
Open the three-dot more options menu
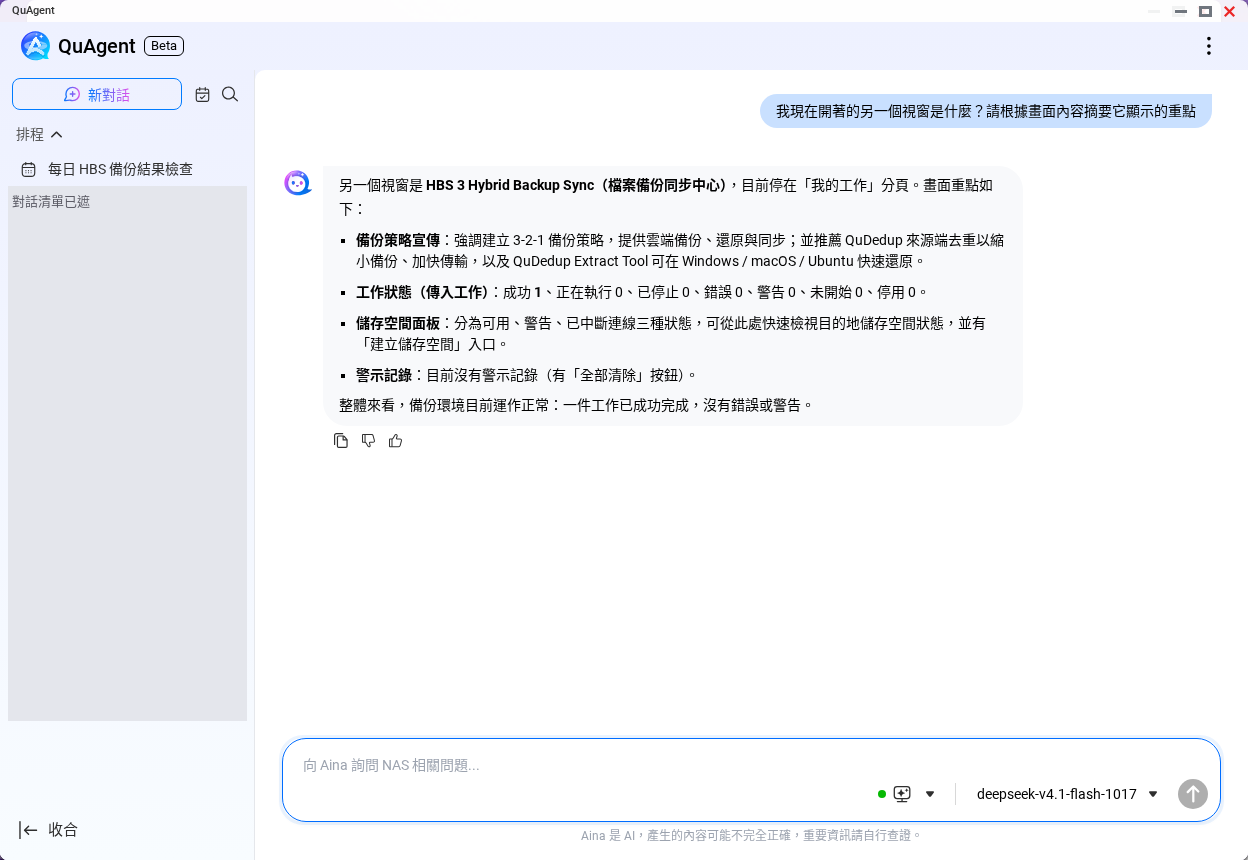[1209, 46]
